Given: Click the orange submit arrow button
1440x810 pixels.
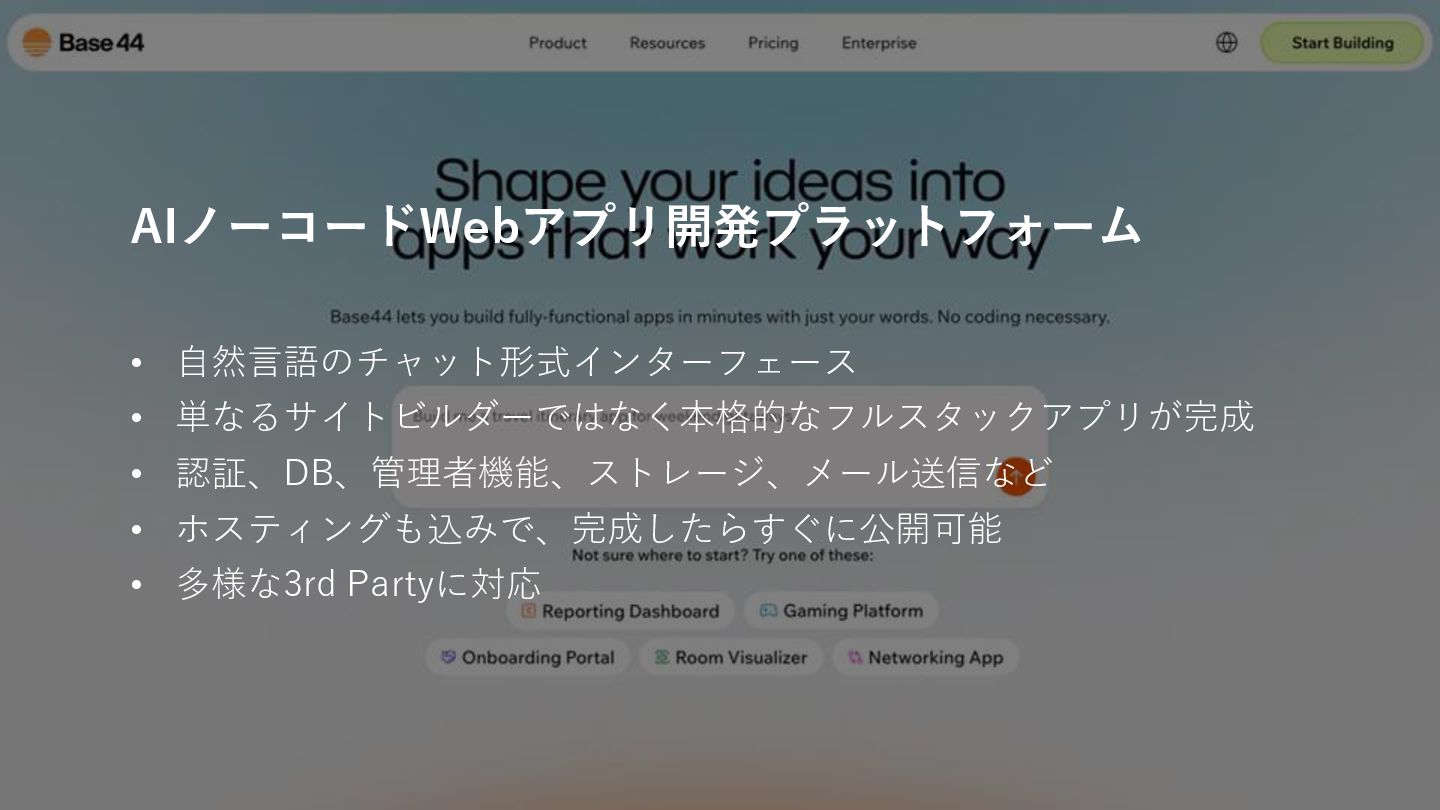Looking at the screenshot, I should pos(1016,476).
